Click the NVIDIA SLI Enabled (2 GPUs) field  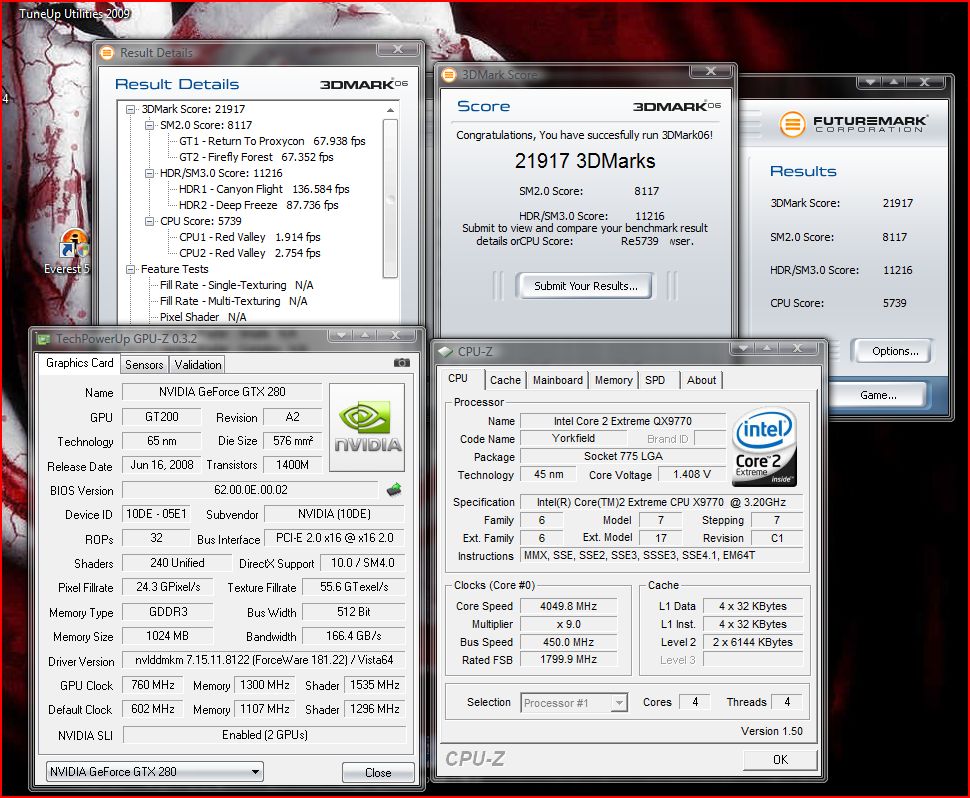264,735
